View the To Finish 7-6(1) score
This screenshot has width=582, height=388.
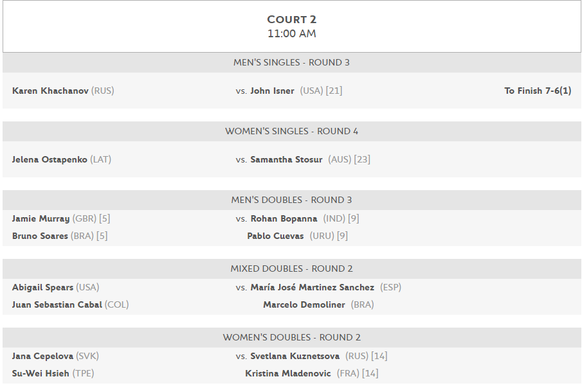click(x=537, y=91)
